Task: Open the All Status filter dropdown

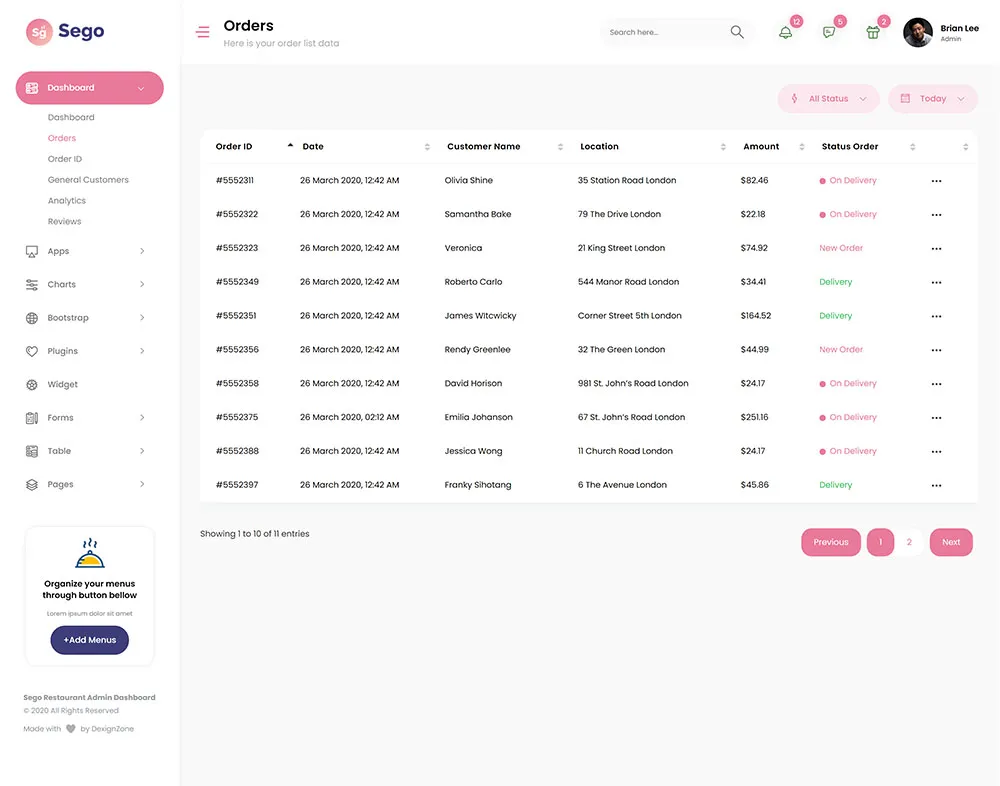Action: [828, 99]
